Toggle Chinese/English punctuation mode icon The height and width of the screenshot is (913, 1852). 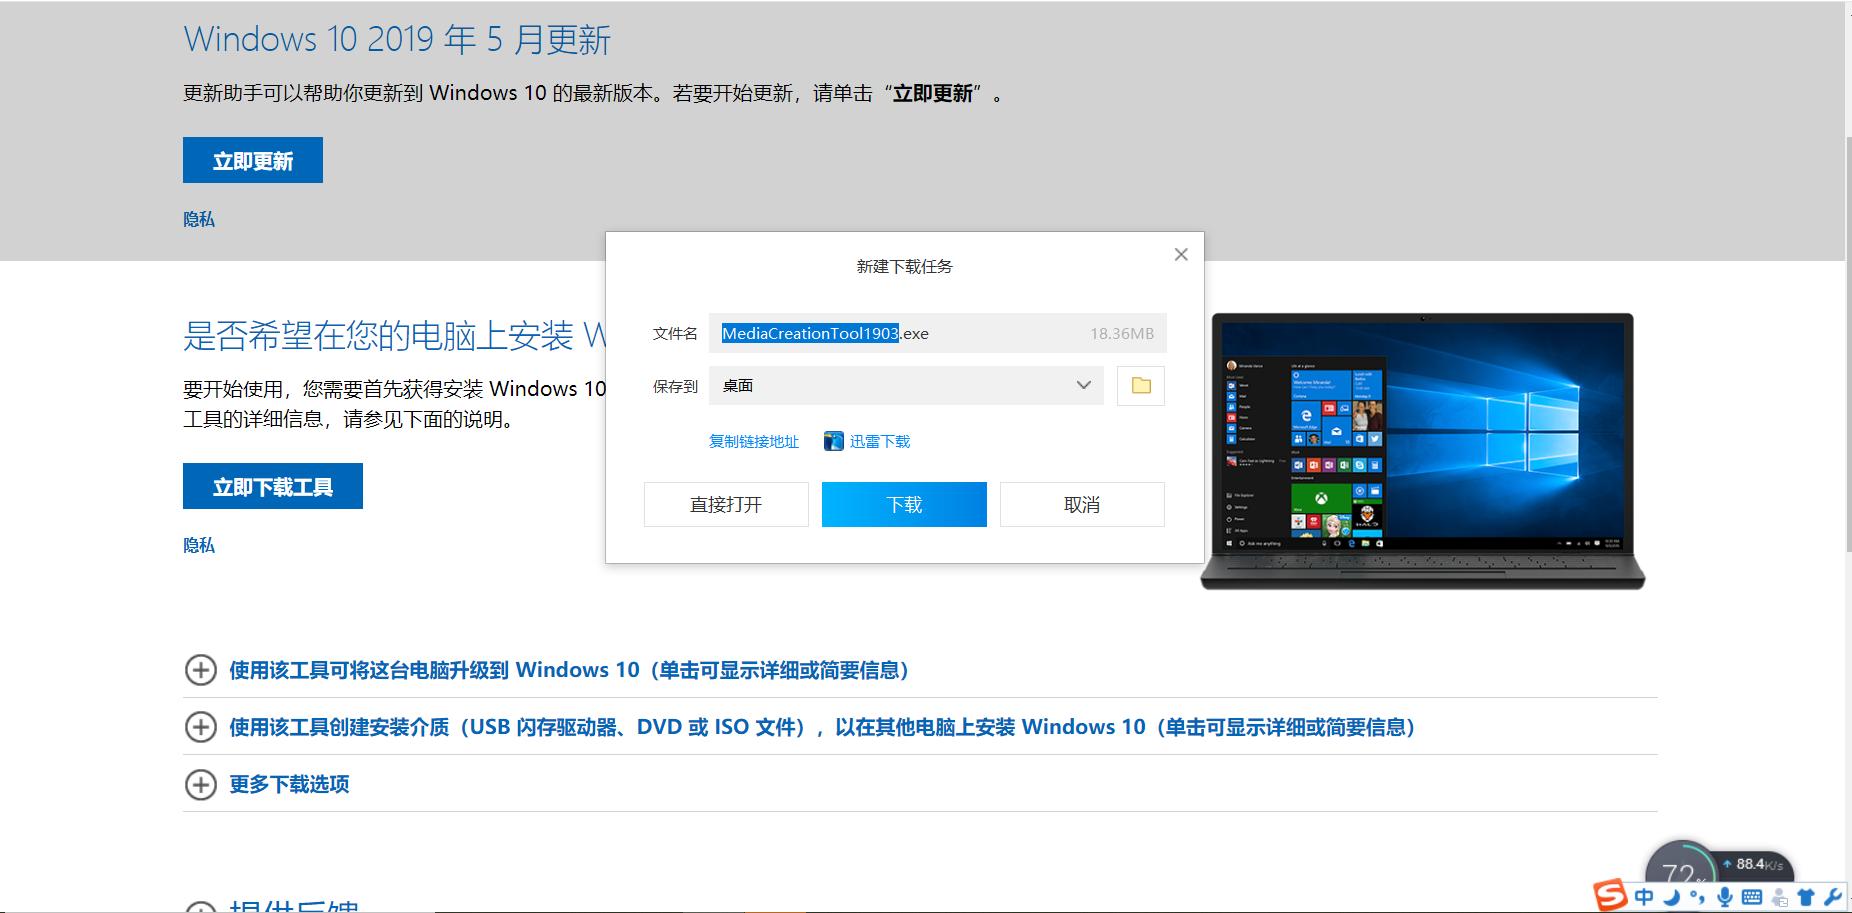[x=1697, y=896]
